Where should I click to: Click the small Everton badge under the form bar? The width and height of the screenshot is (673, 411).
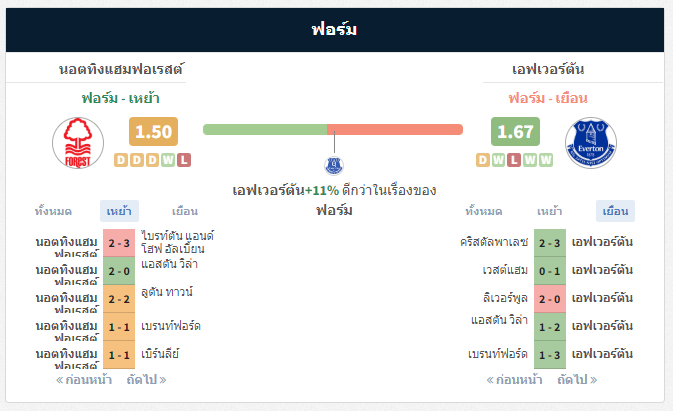pyautogui.click(x=334, y=165)
